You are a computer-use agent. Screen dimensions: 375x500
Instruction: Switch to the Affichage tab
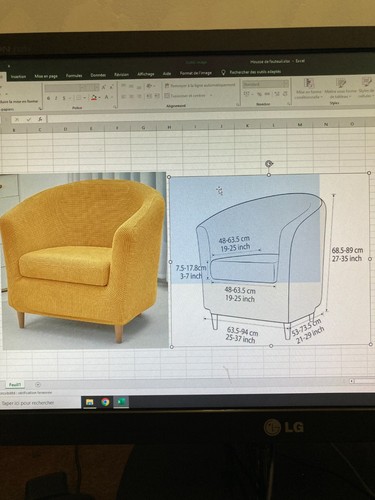[x=146, y=74]
